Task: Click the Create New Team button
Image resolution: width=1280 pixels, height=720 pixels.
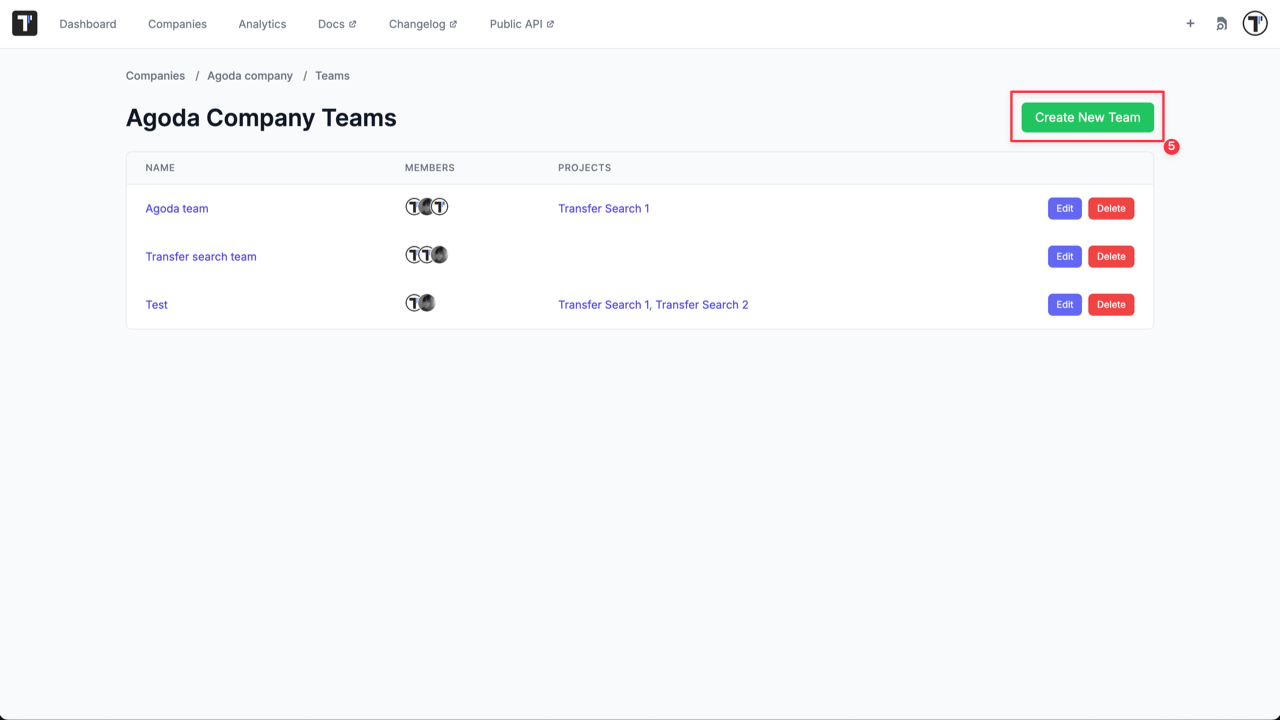Action: pyautogui.click(x=1086, y=117)
